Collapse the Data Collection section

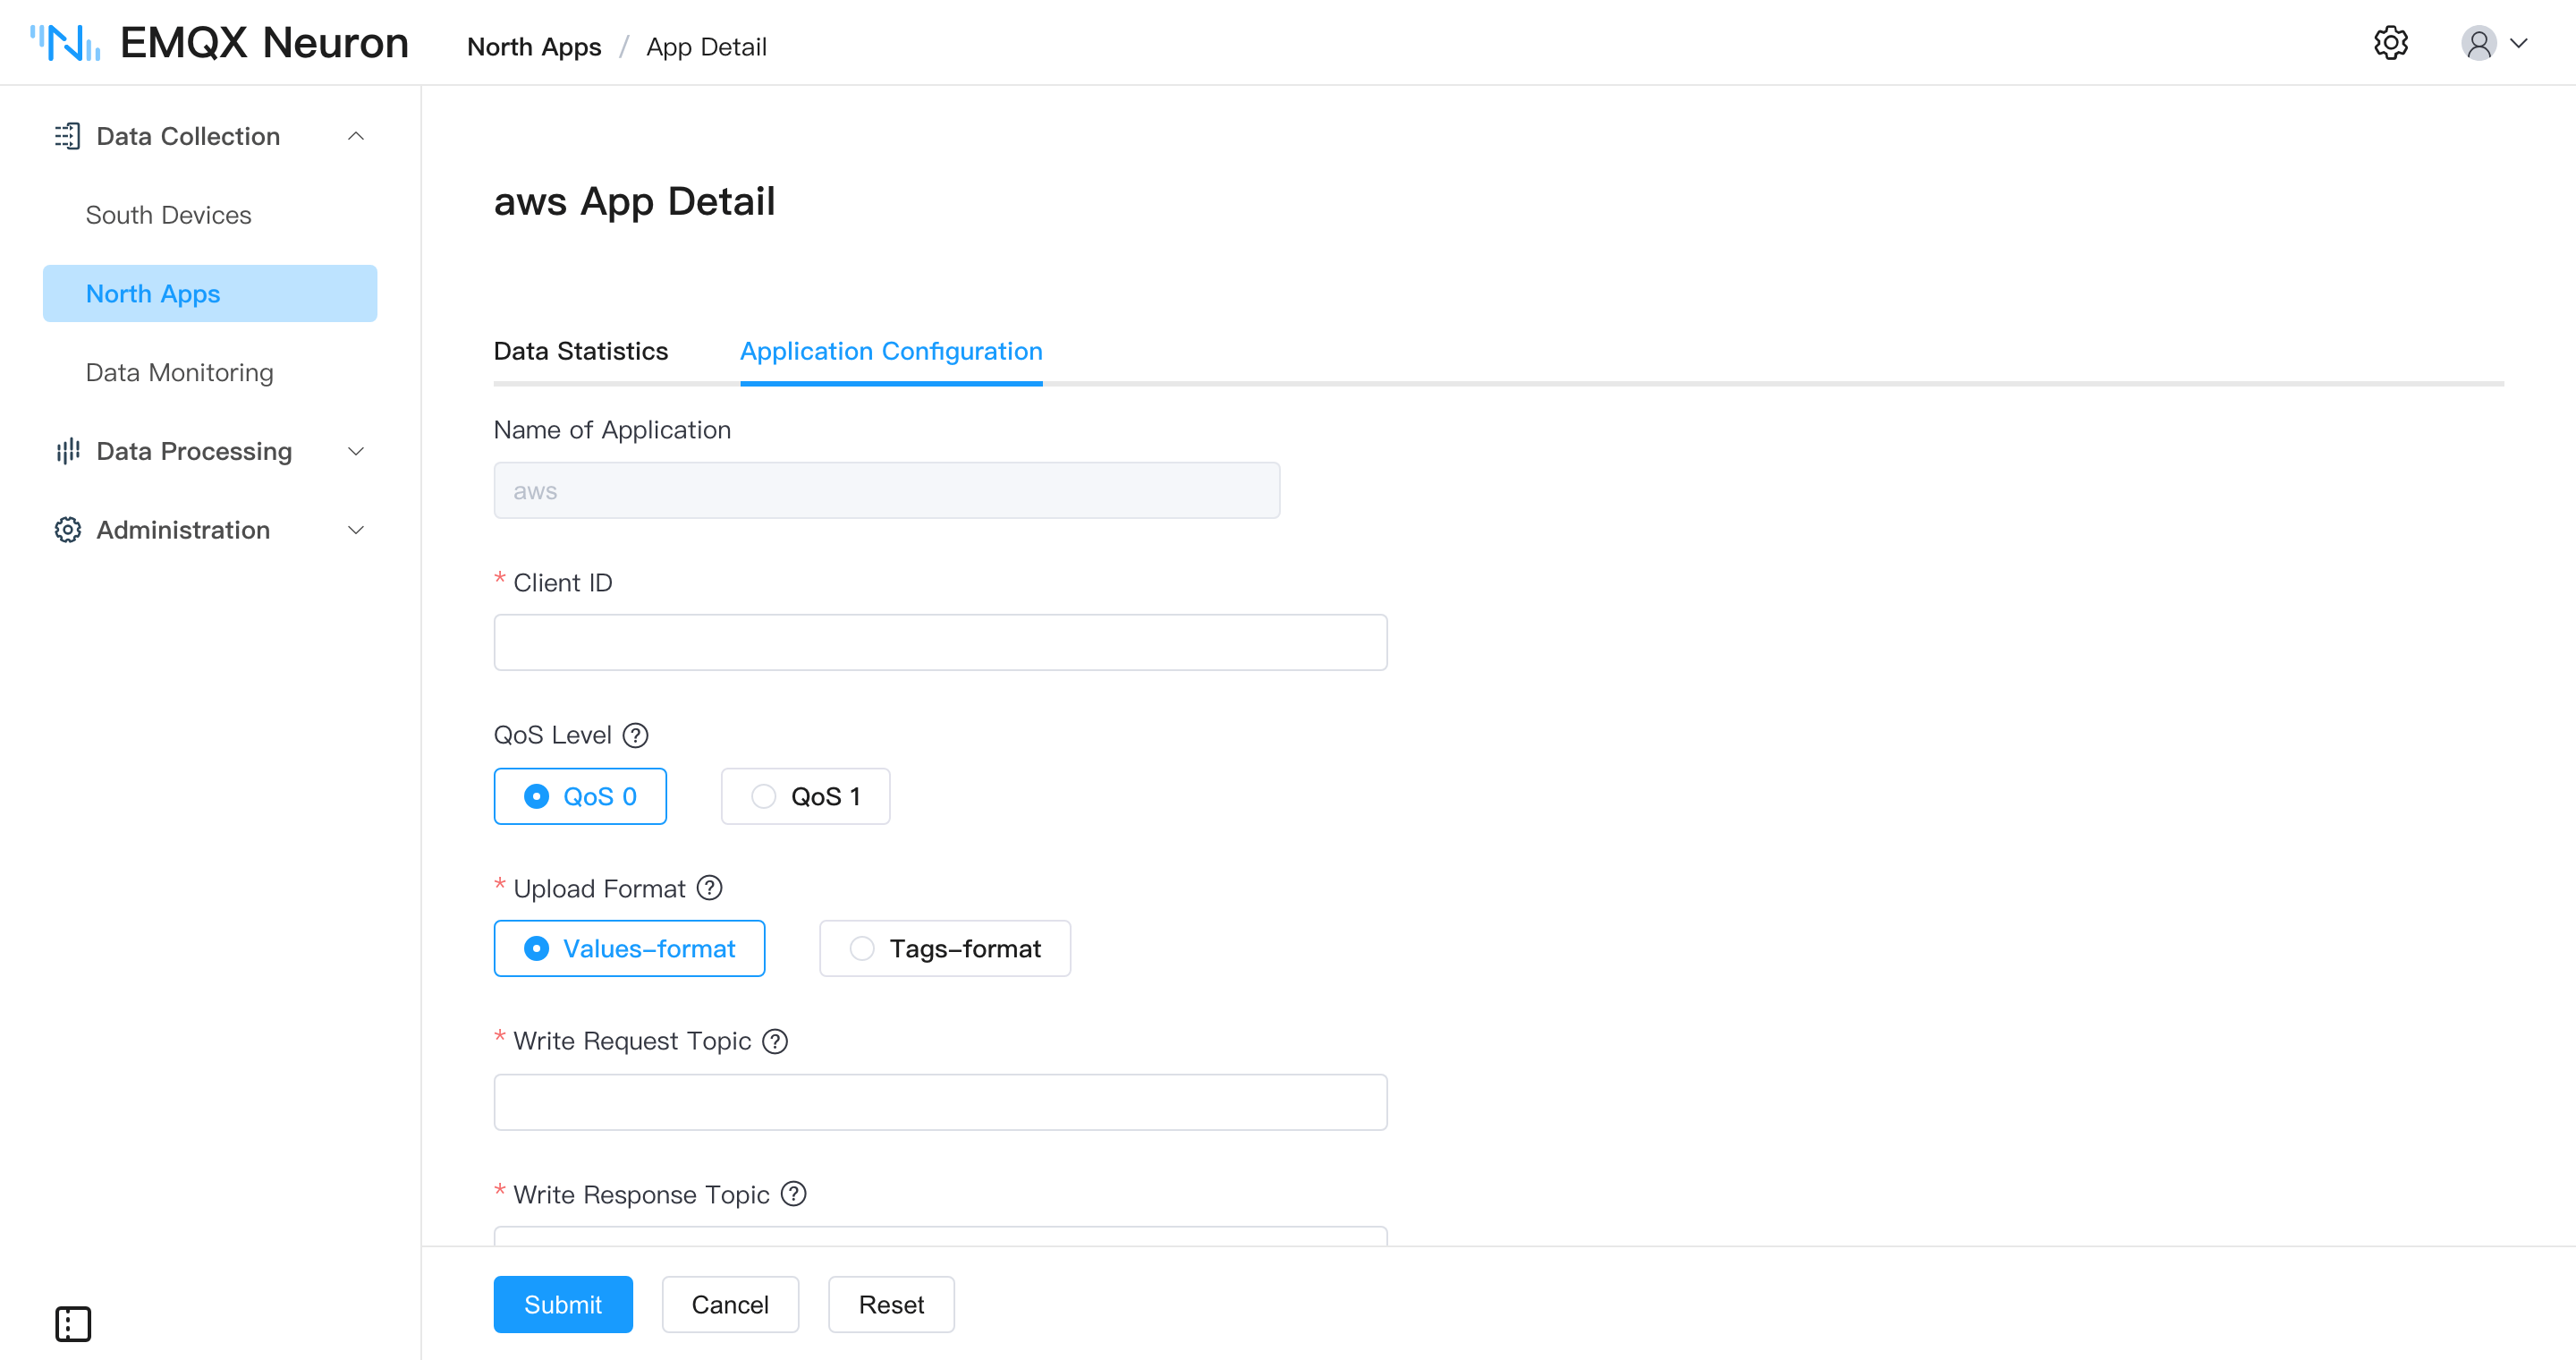coord(355,136)
